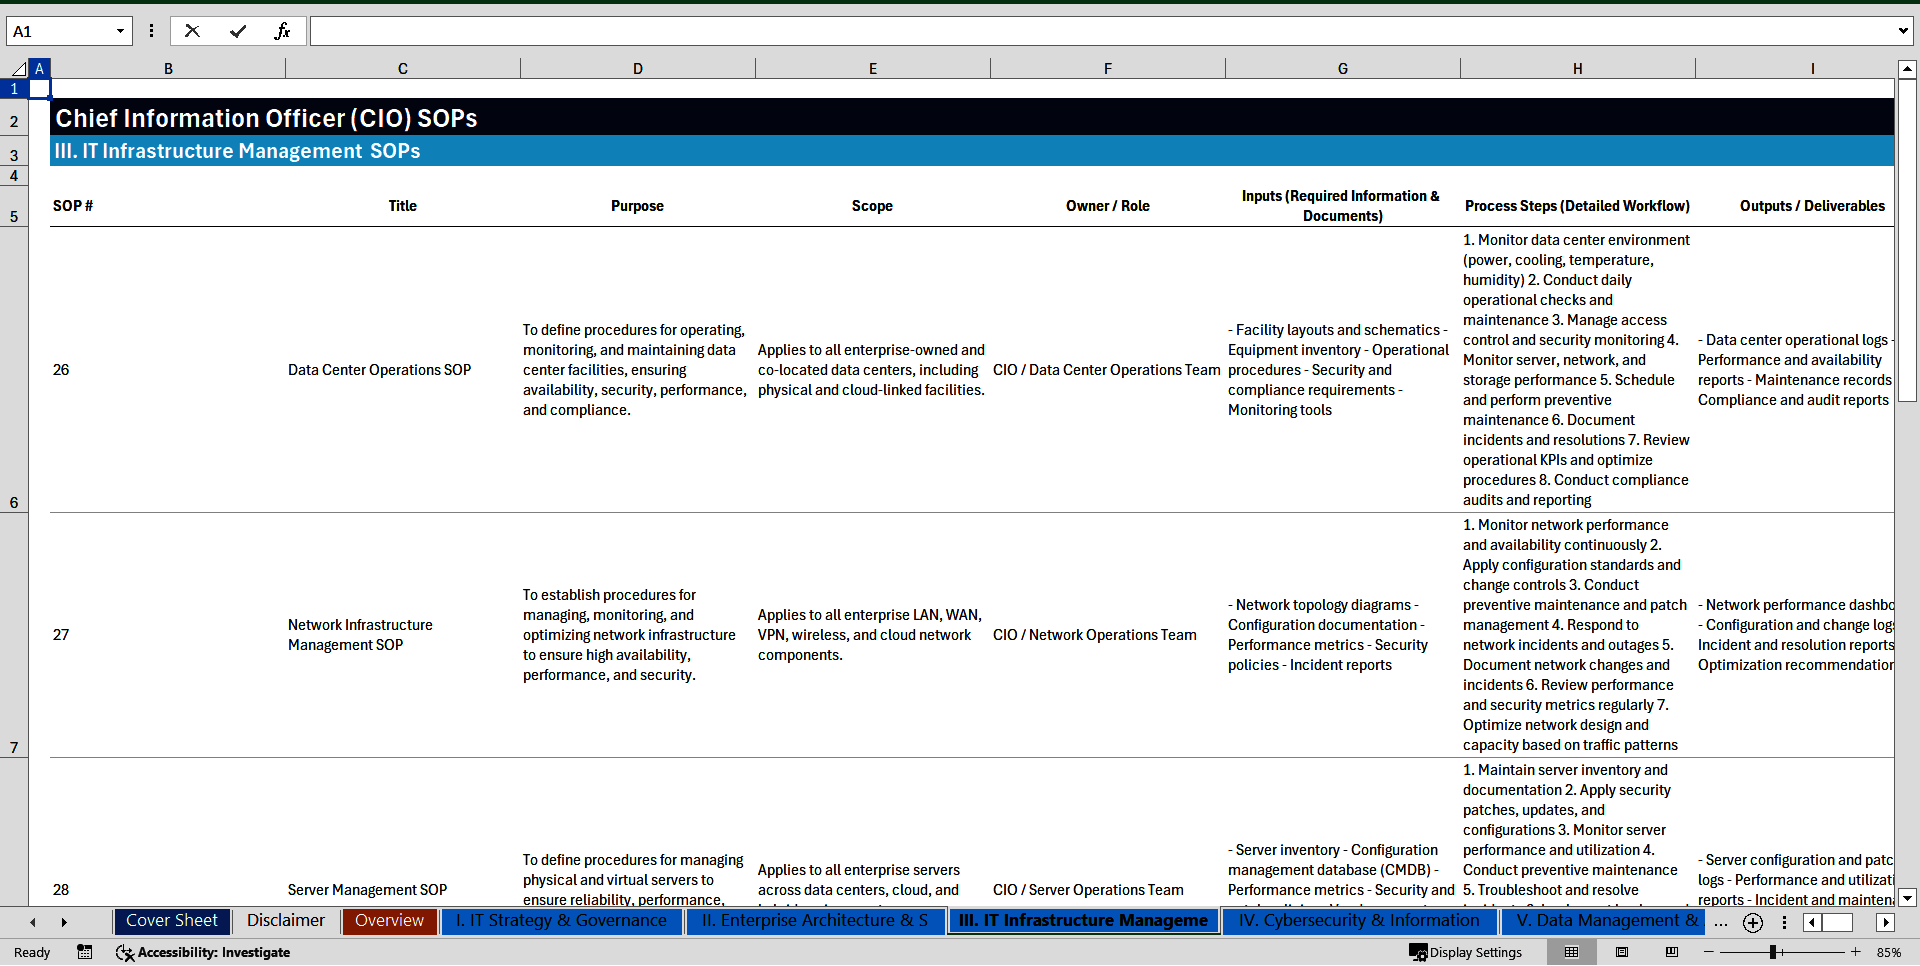Open Accessibility: Investigate checker
Image resolution: width=1920 pixels, height=966 pixels.
click(203, 952)
